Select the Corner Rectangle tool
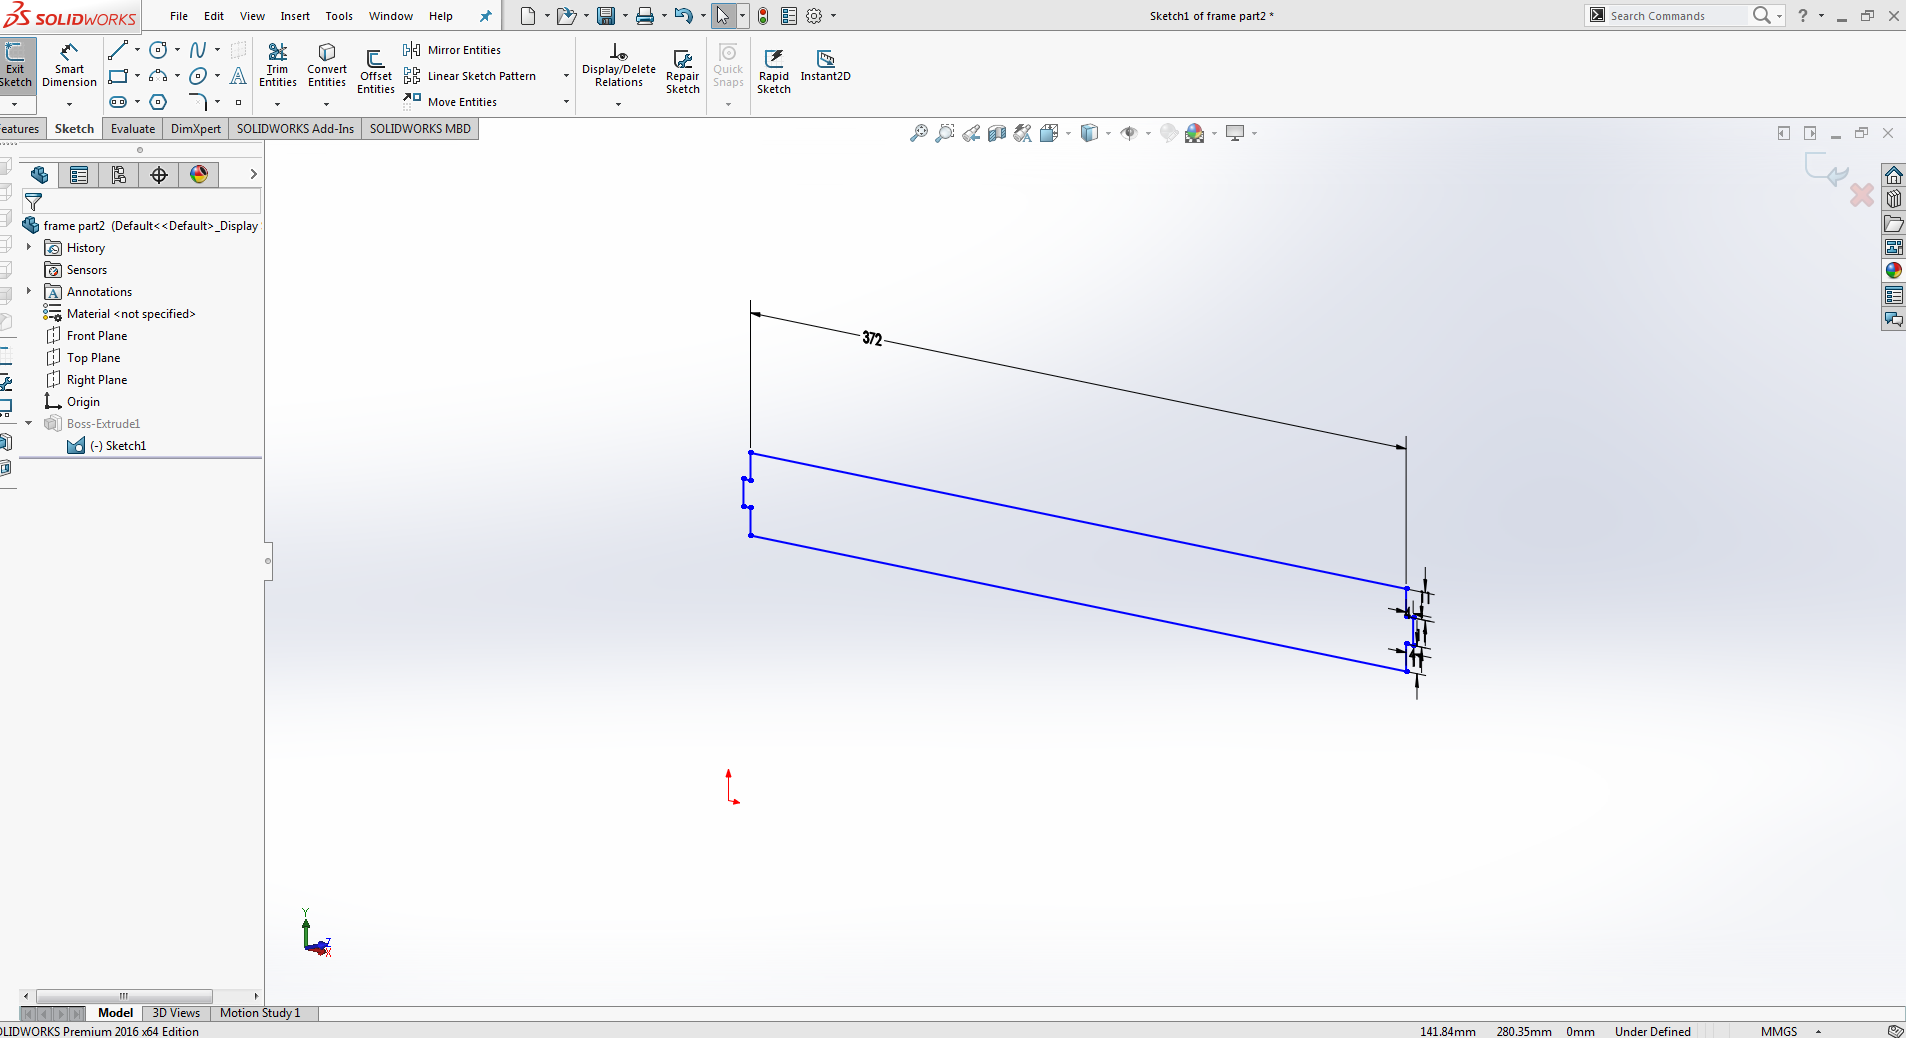This screenshot has width=1906, height=1038. (x=118, y=76)
